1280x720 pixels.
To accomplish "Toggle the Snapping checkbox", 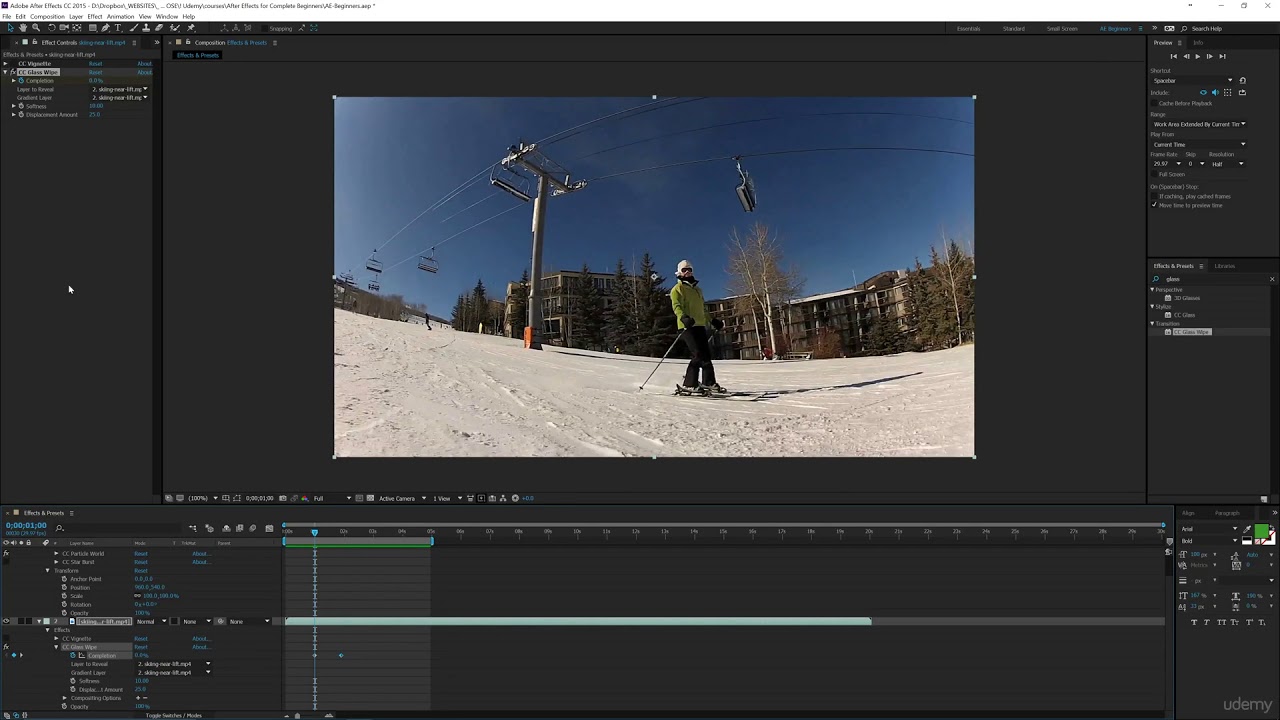I will coord(264,28).
